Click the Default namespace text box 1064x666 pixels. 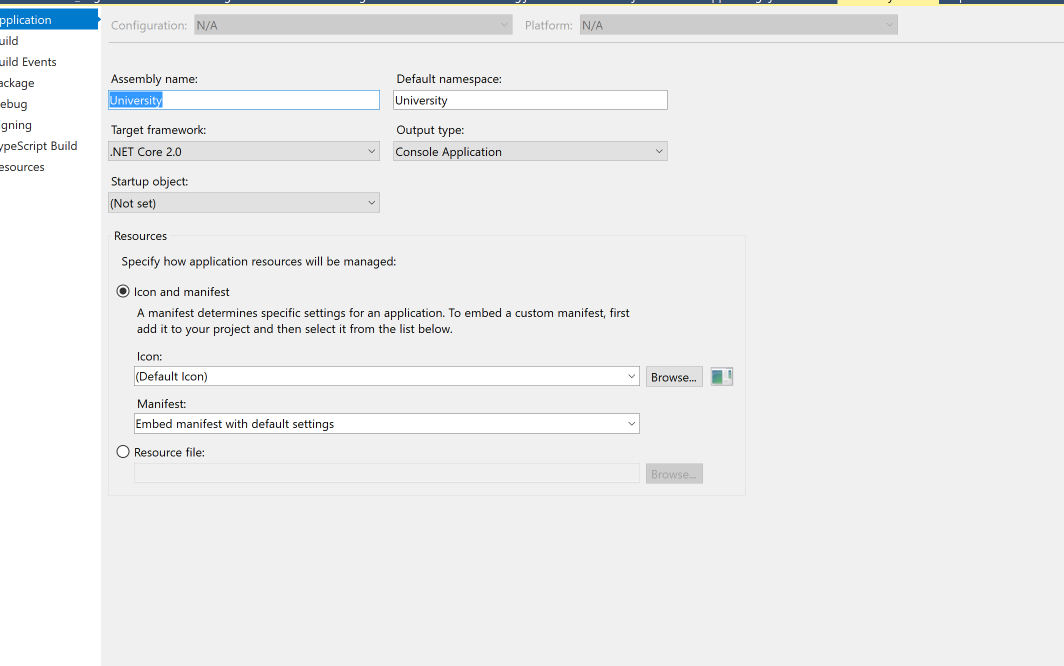(x=530, y=100)
